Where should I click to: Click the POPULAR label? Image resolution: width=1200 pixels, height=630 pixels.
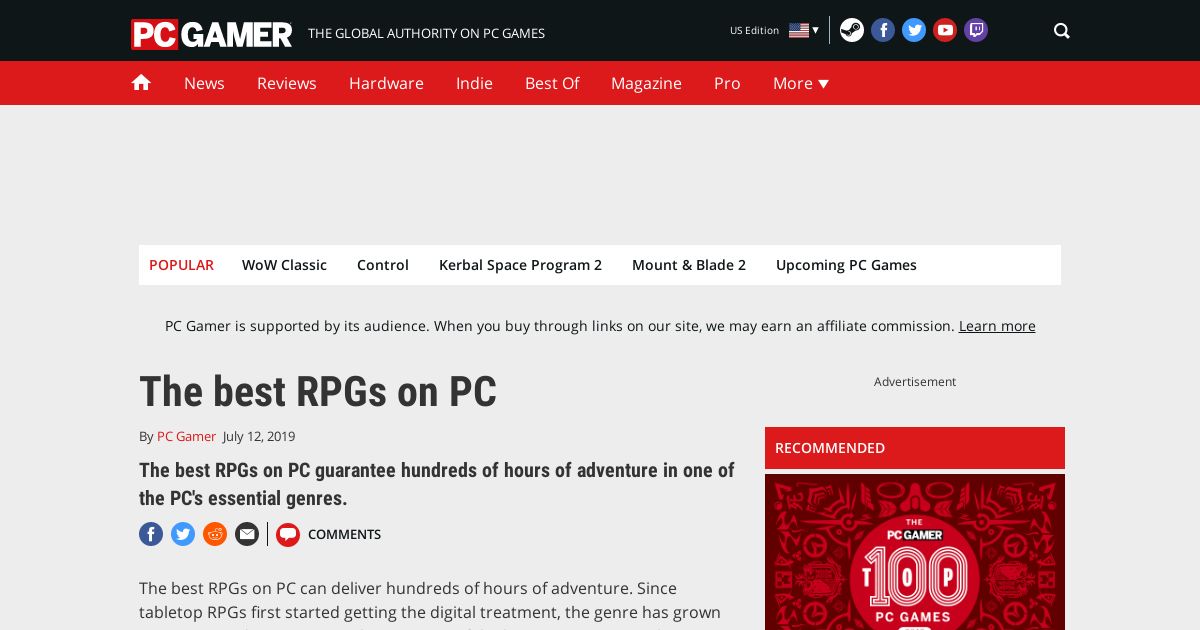click(181, 265)
